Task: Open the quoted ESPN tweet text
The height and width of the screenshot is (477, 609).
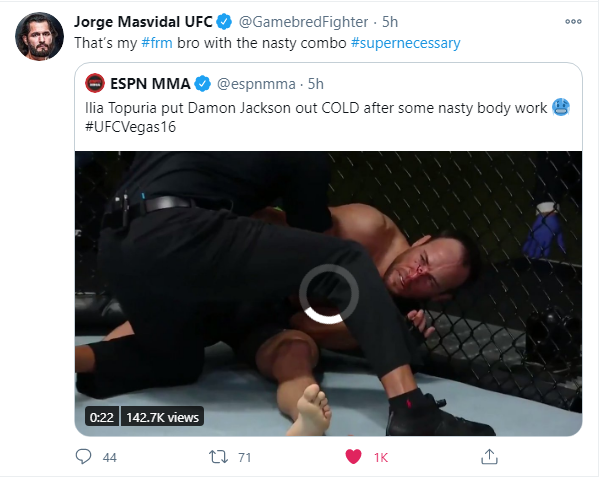Action: point(327,117)
